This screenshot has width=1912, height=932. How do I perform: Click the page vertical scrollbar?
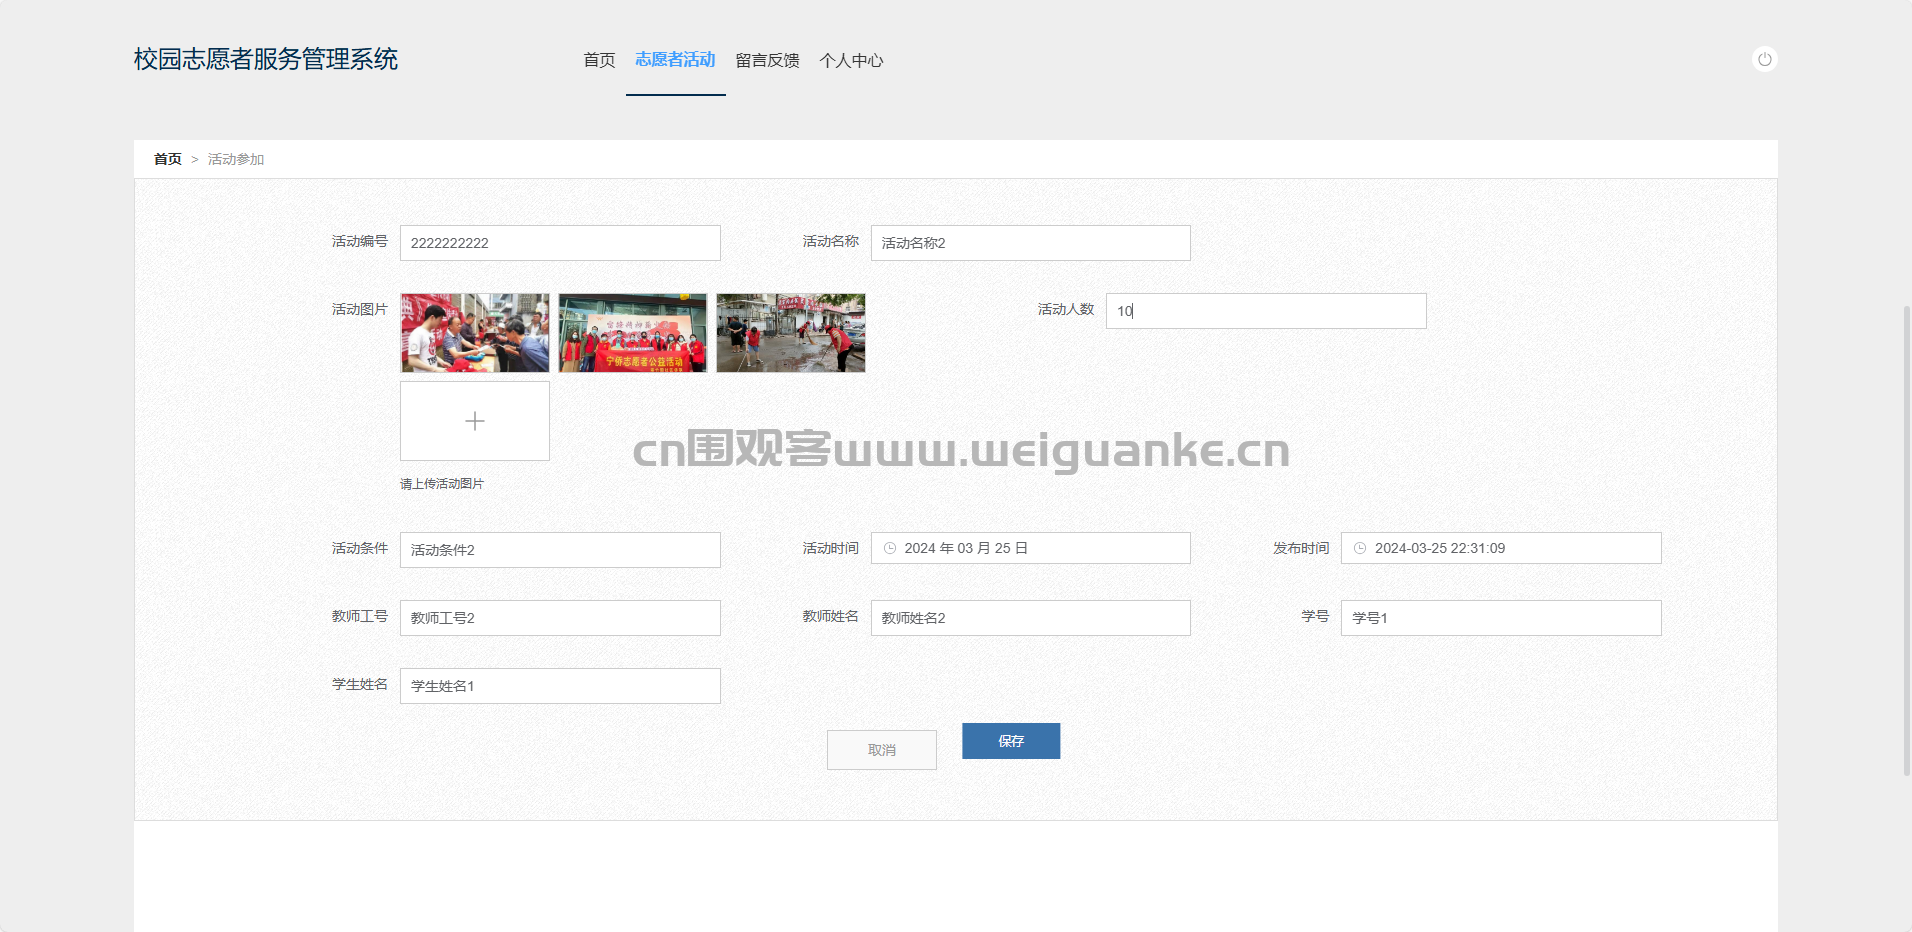pos(1906,540)
